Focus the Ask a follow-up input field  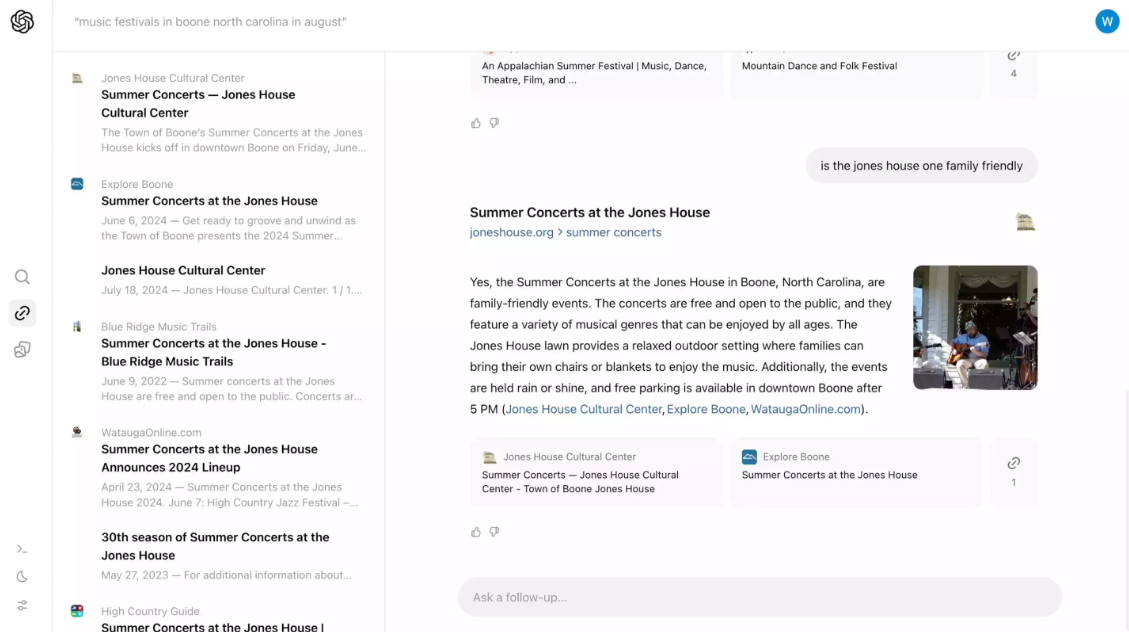pos(759,597)
